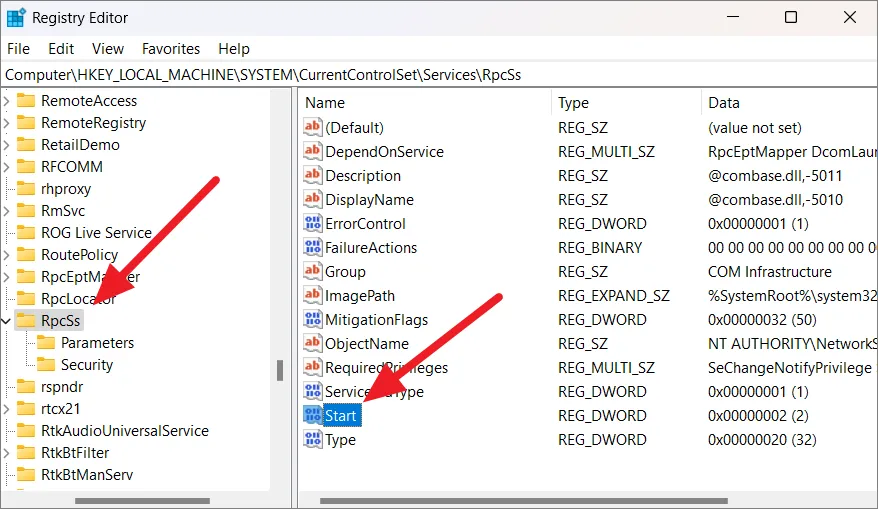This screenshot has height=509, width=878.
Task: Click the DependOnService value icon
Action: [312, 151]
